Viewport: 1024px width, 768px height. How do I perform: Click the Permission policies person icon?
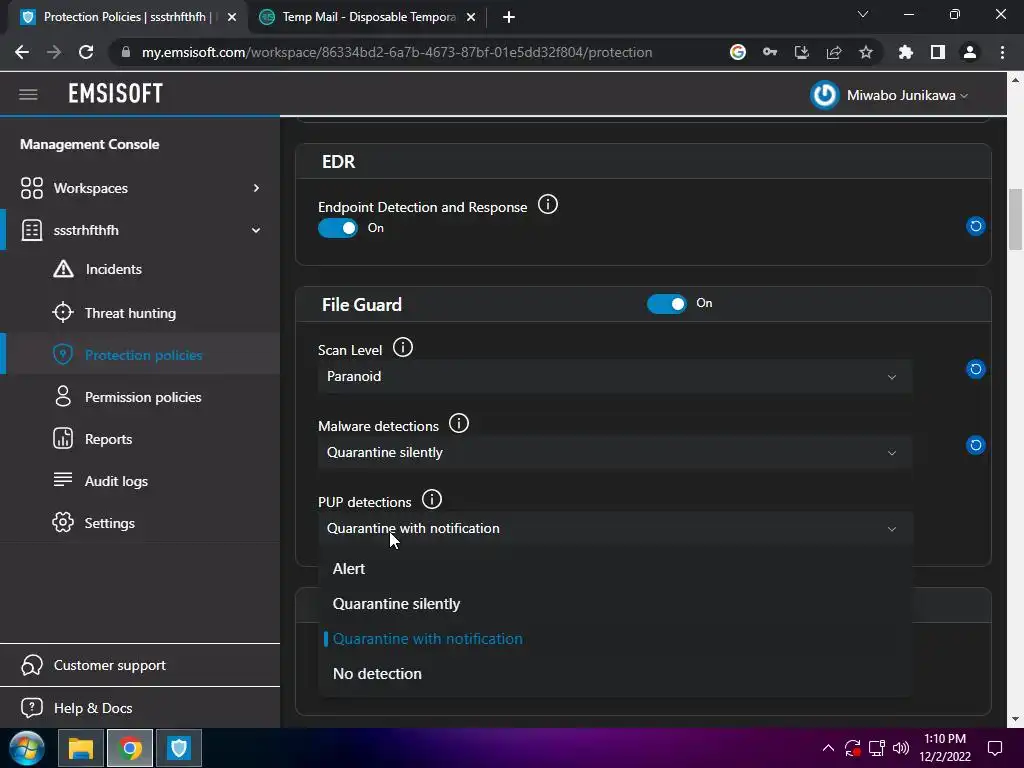[63, 396]
